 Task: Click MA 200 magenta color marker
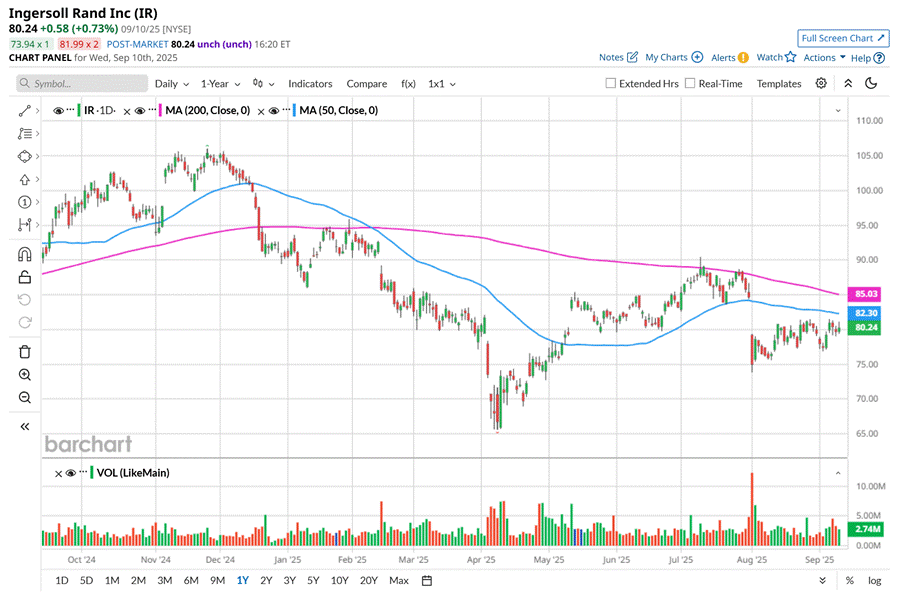pyautogui.click(x=160, y=110)
